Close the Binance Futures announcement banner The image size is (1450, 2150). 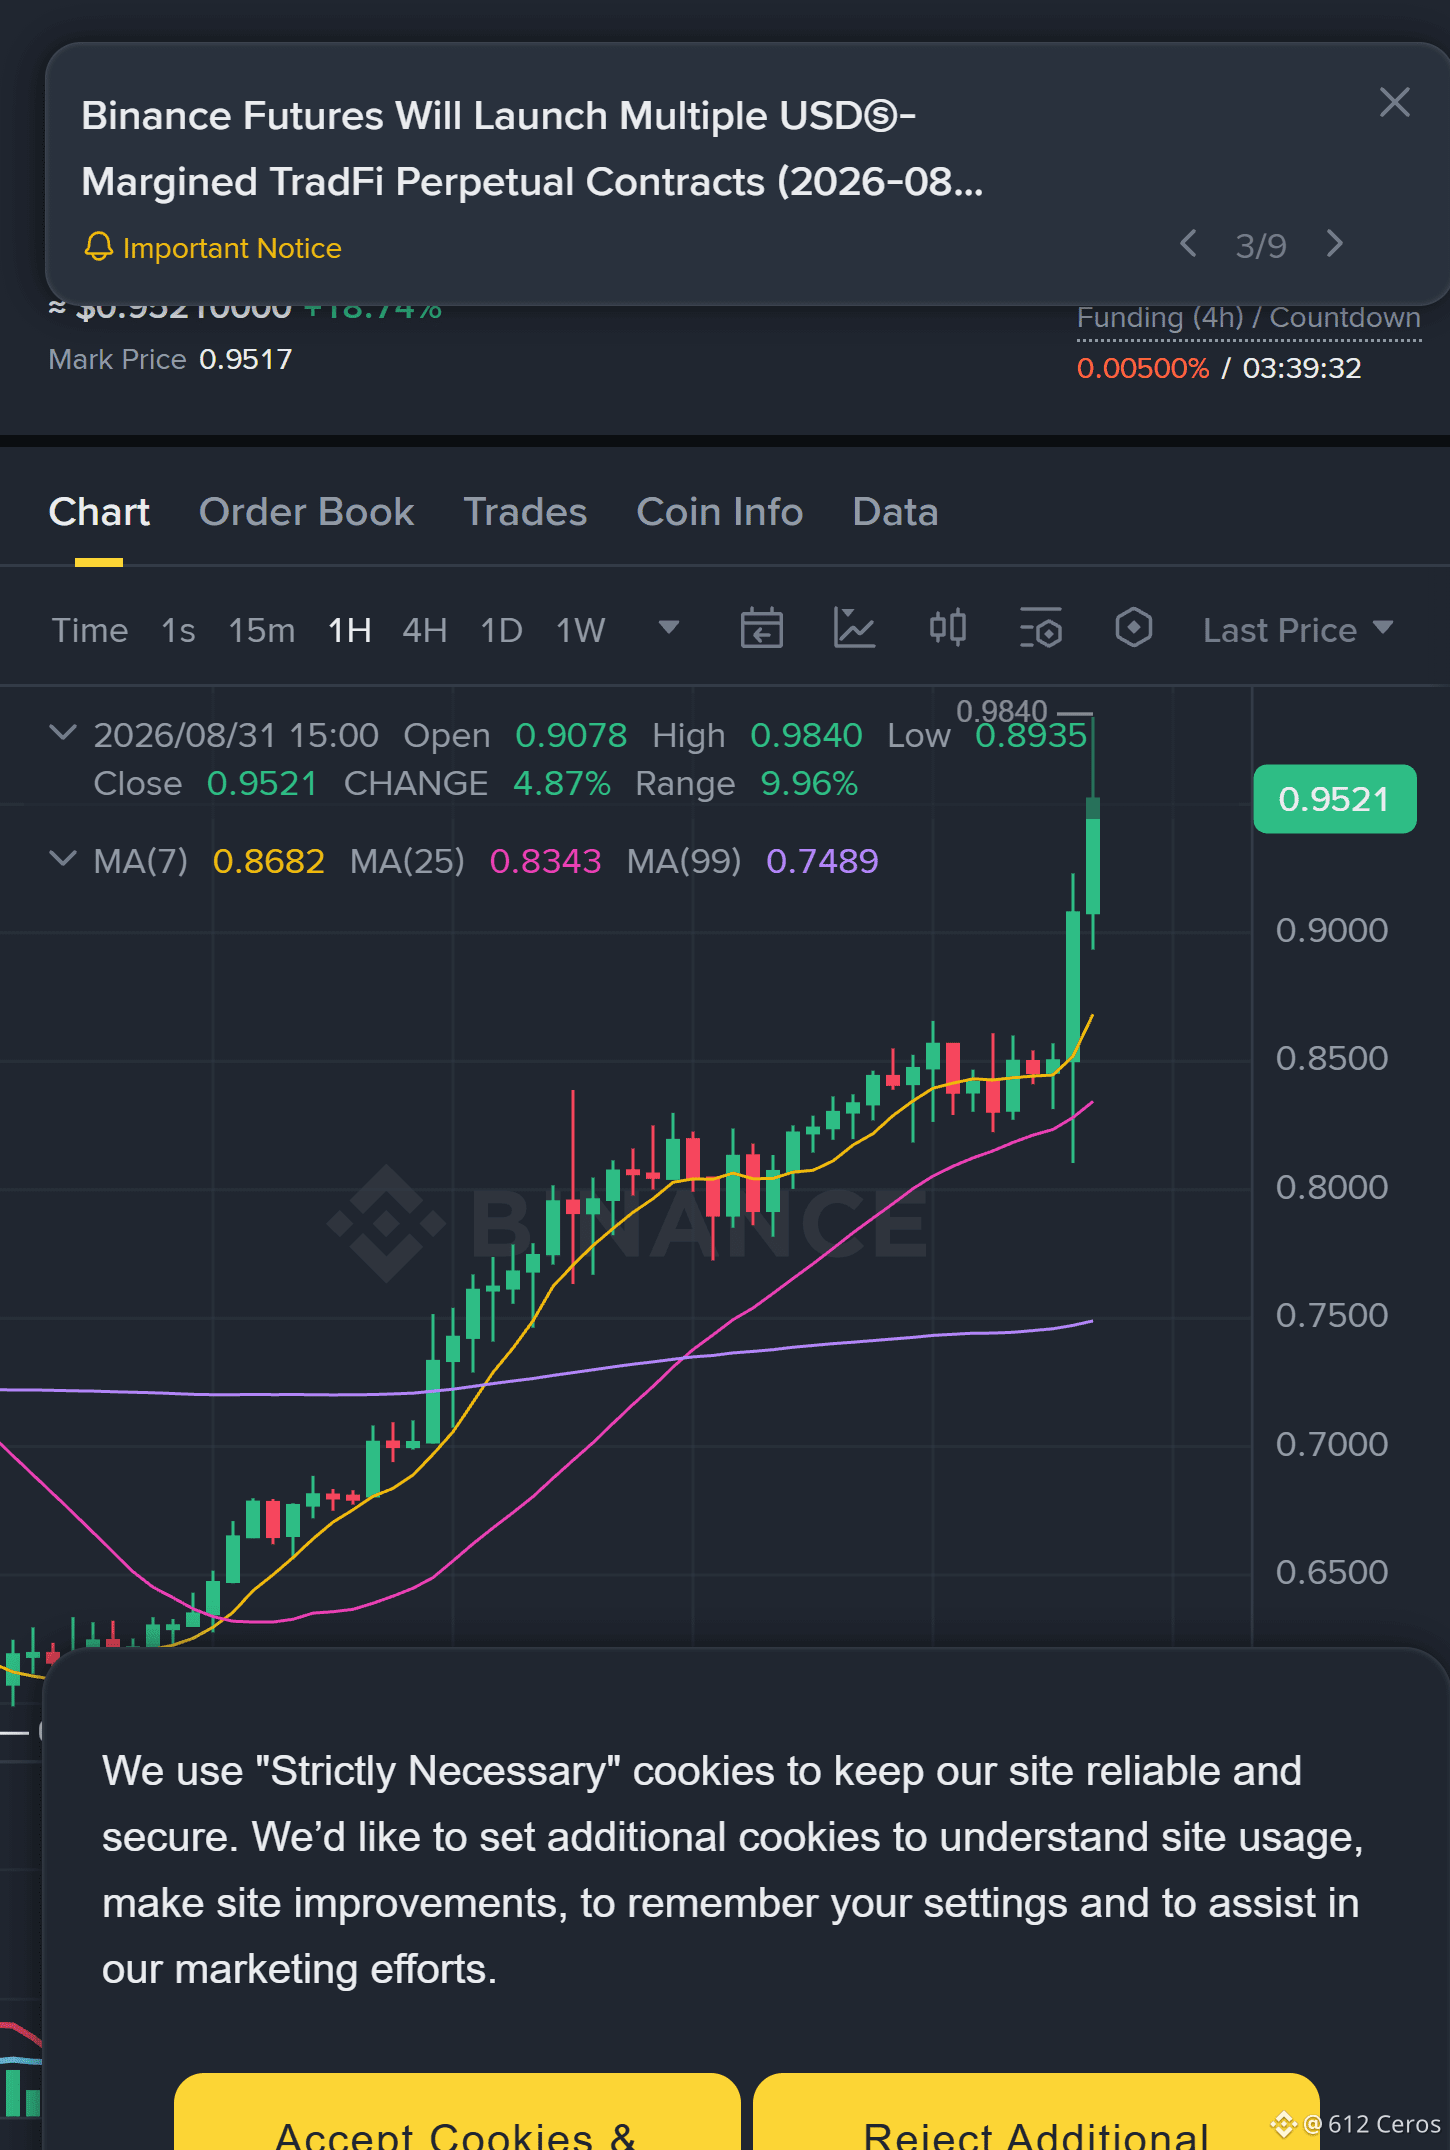tap(1394, 102)
